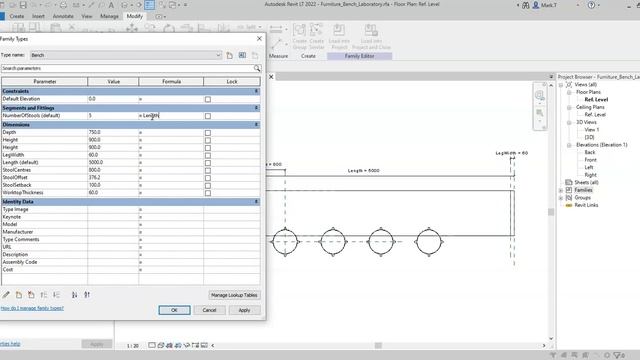Click the Edit Parameter pencil icon
640x360 pixels.
(6, 295)
